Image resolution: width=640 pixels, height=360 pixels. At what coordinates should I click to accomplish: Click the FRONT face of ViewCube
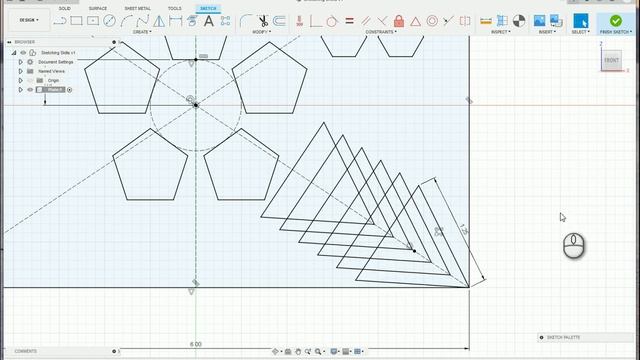611,60
